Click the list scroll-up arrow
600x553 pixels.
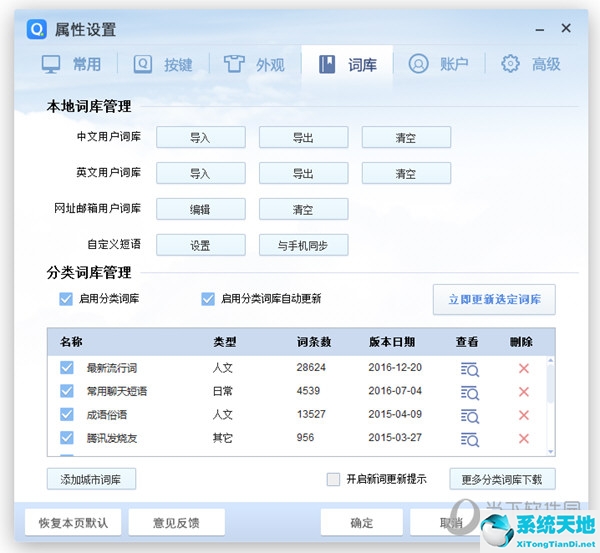coord(551,360)
